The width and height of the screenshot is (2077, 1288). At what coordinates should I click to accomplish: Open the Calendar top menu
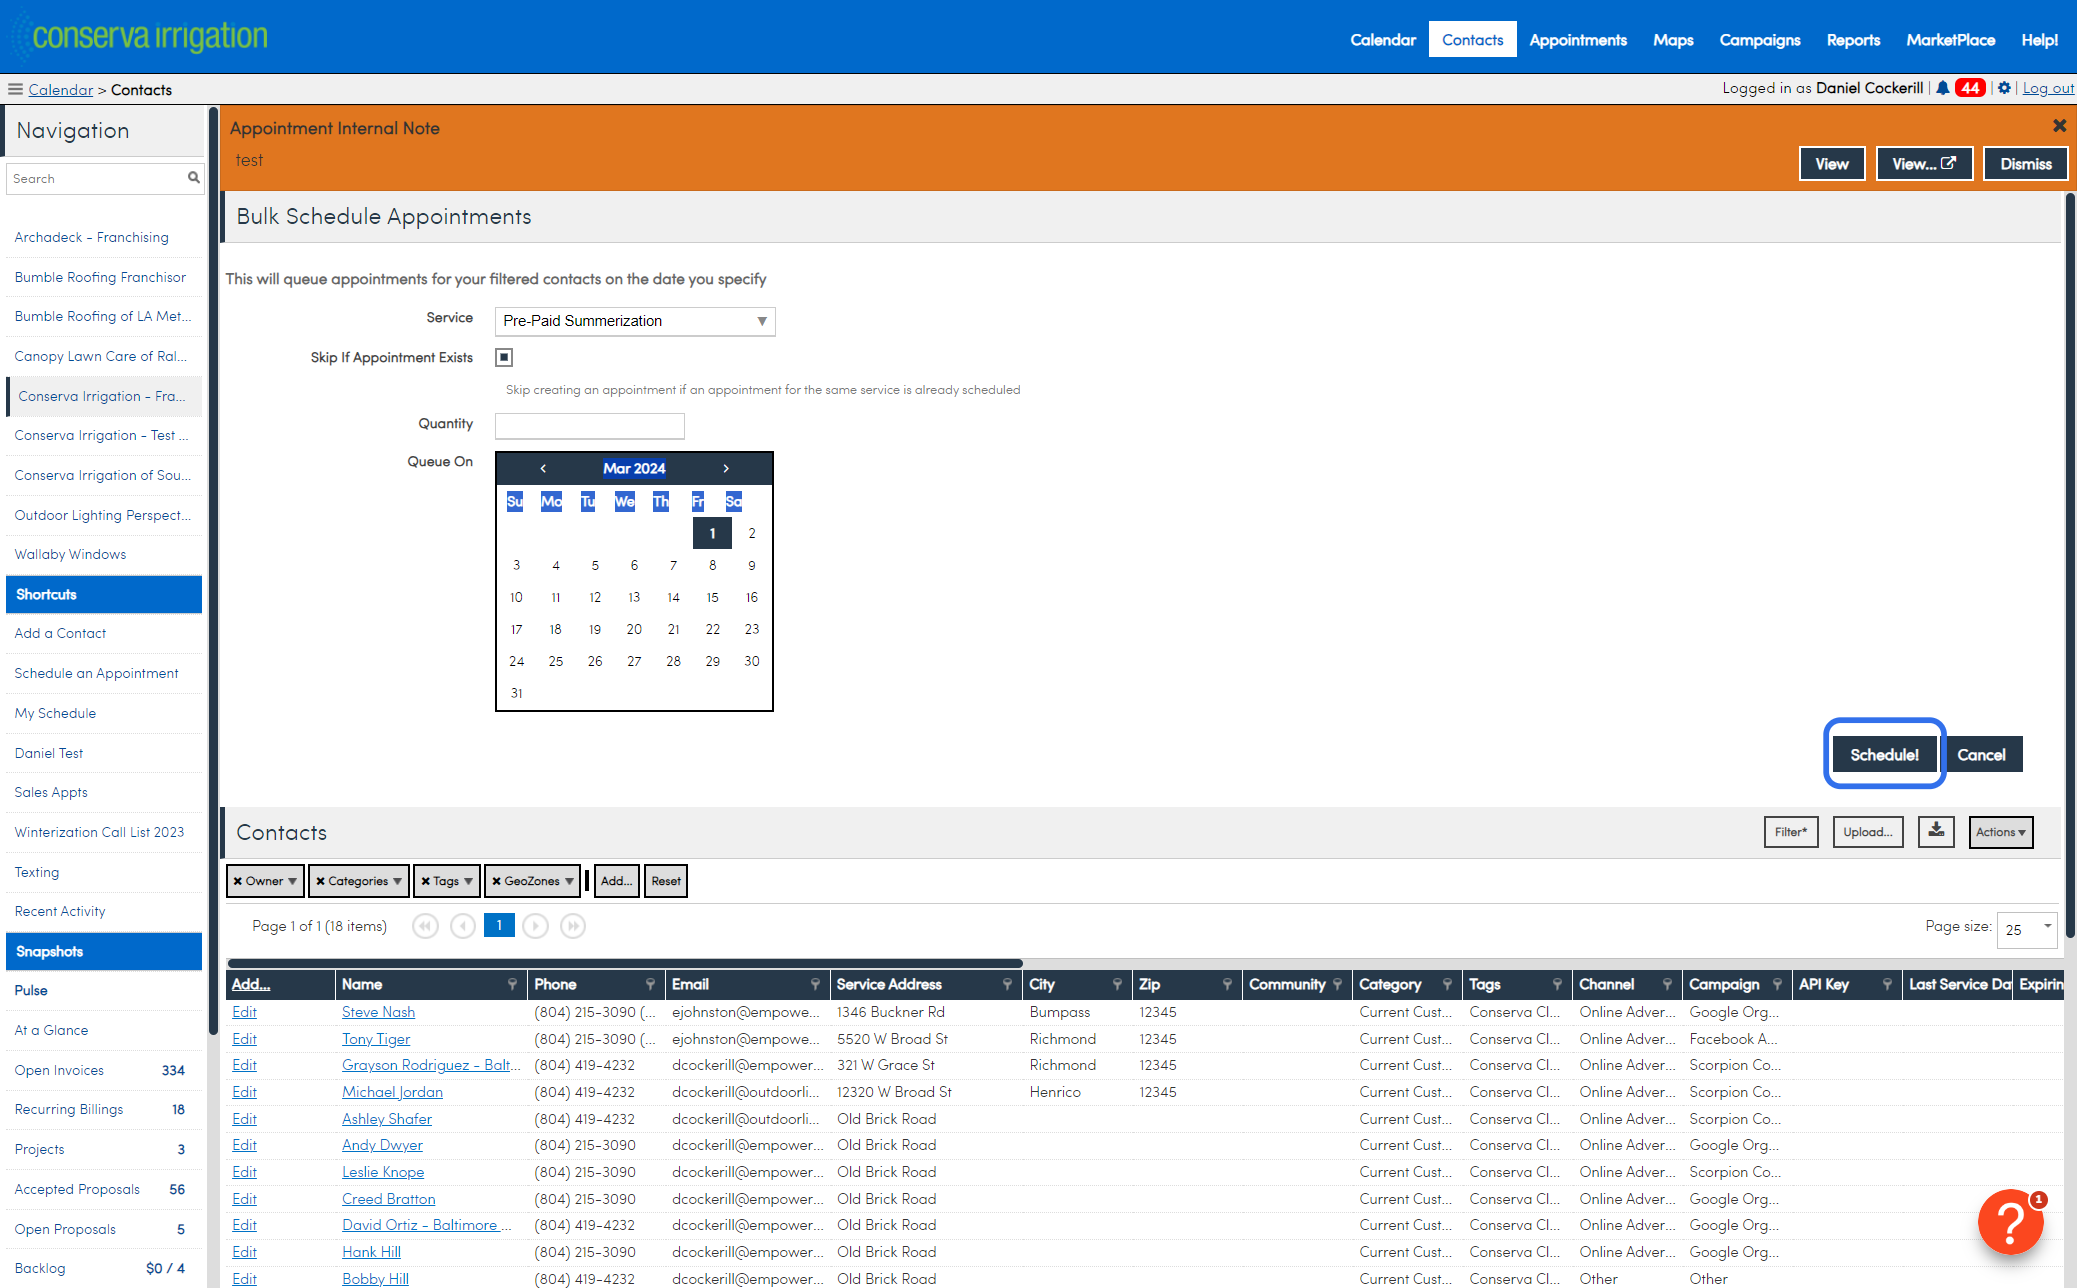(x=1383, y=40)
